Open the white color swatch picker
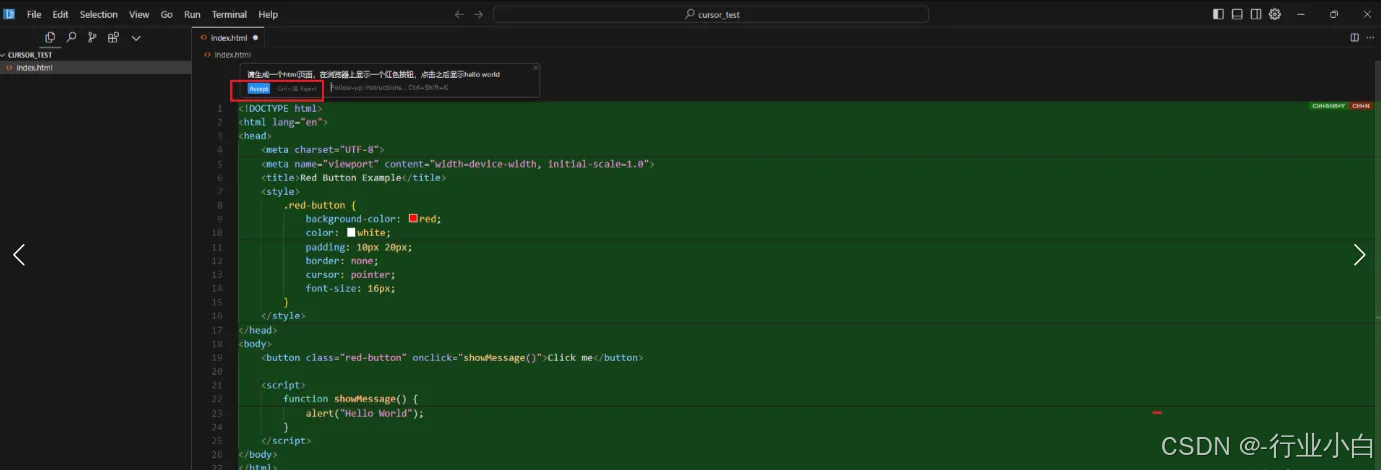This screenshot has height=470, width=1381. [351, 232]
